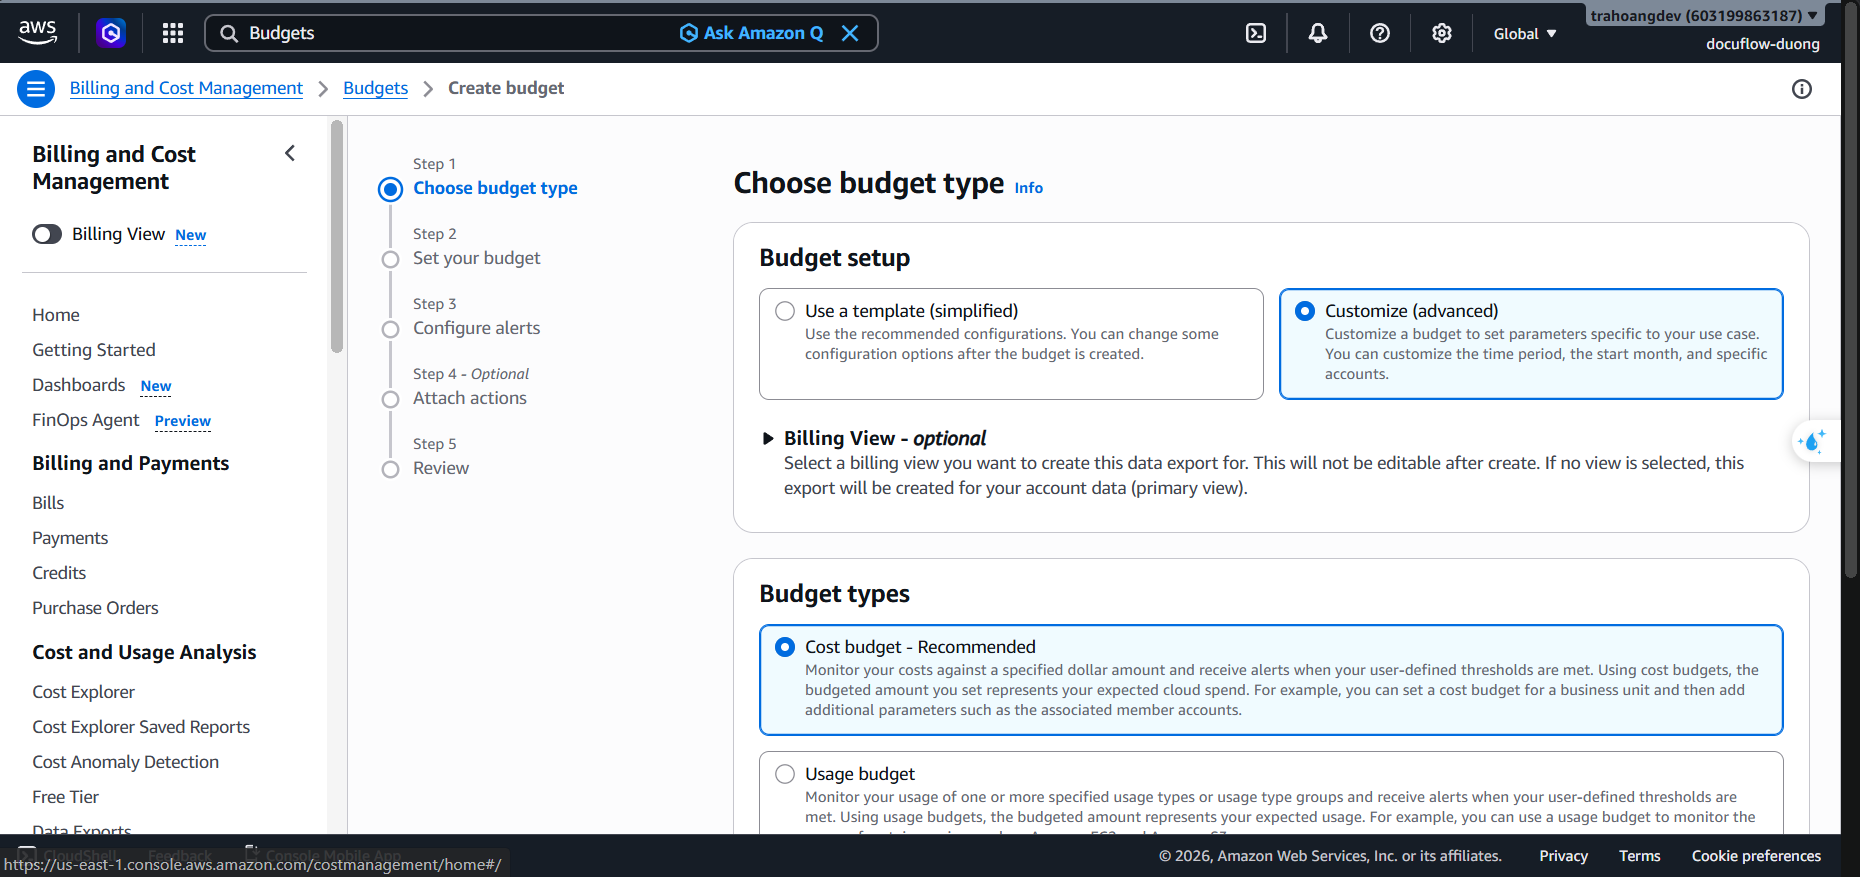
Task: Open the AWS services grid menu
Action: click(x=173, y=33)
